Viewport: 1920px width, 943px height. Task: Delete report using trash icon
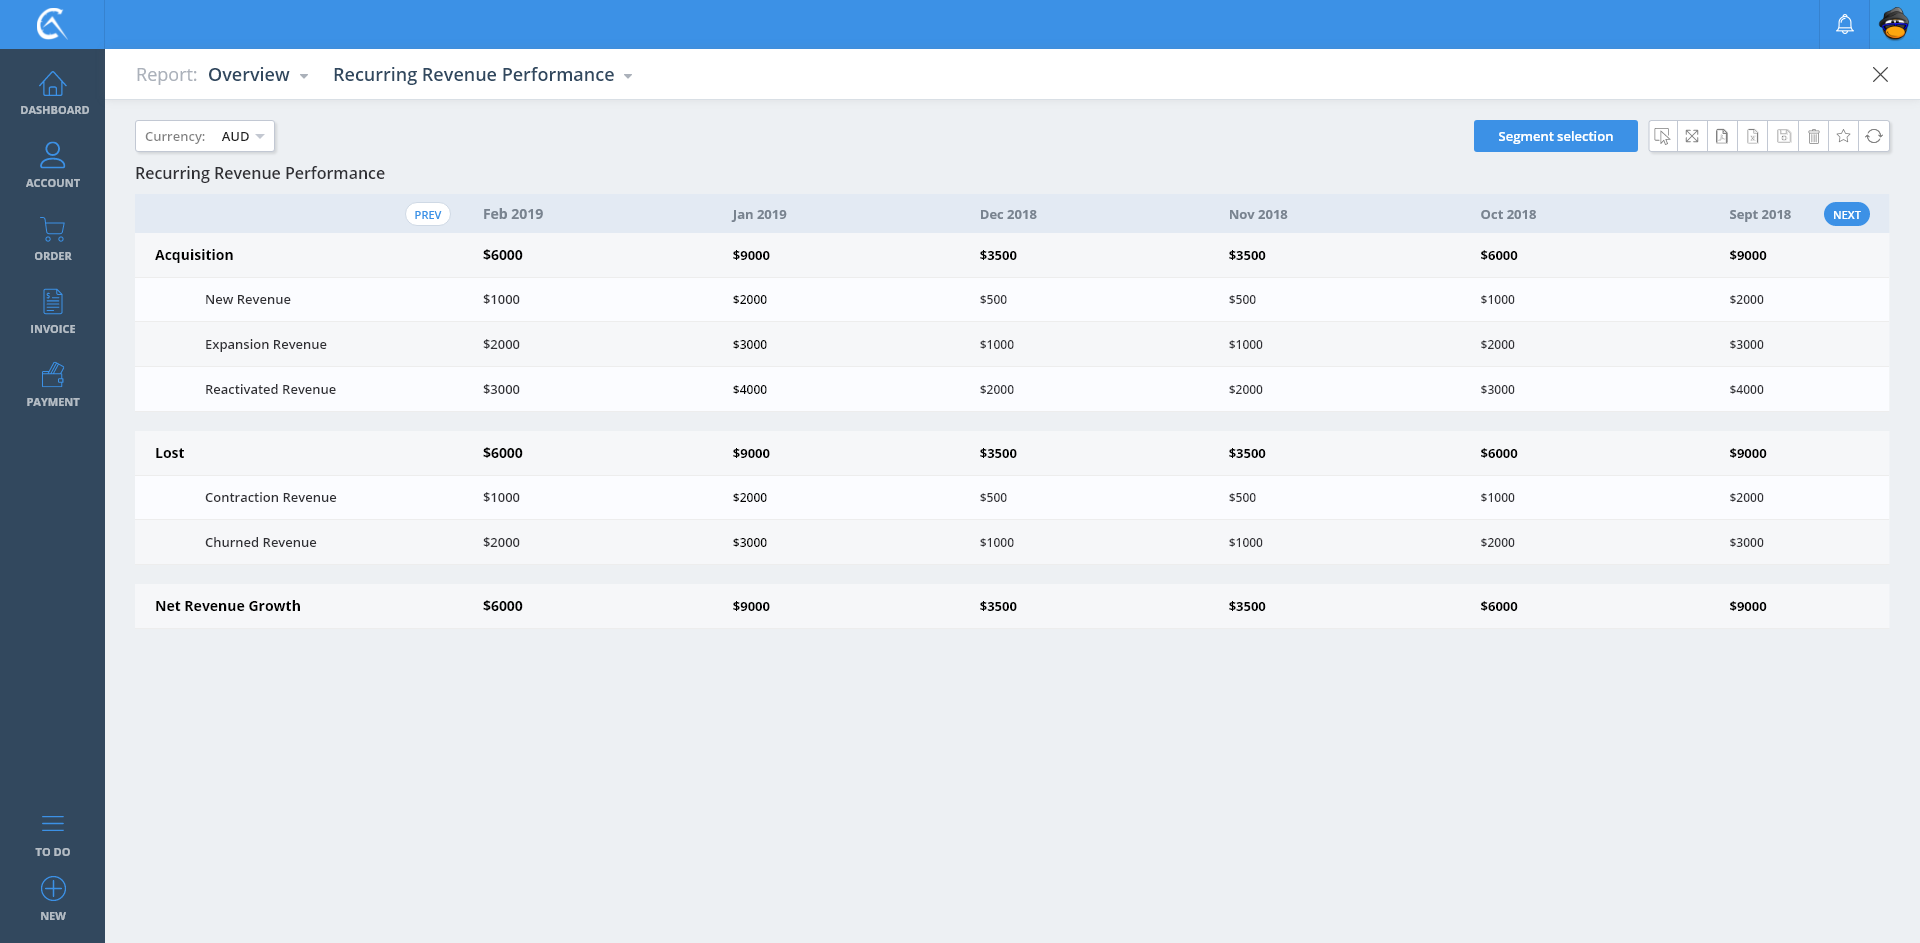tap(1814, 136)
